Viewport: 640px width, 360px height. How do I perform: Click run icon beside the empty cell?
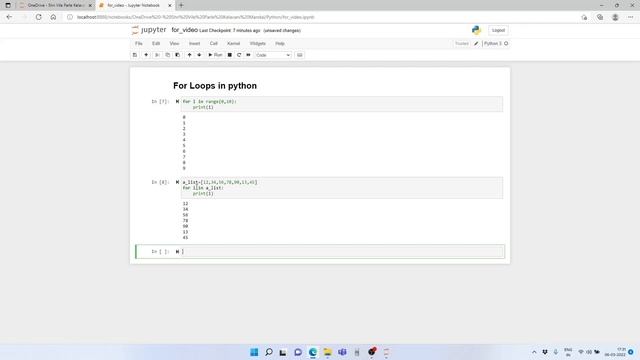coord(177,251)
